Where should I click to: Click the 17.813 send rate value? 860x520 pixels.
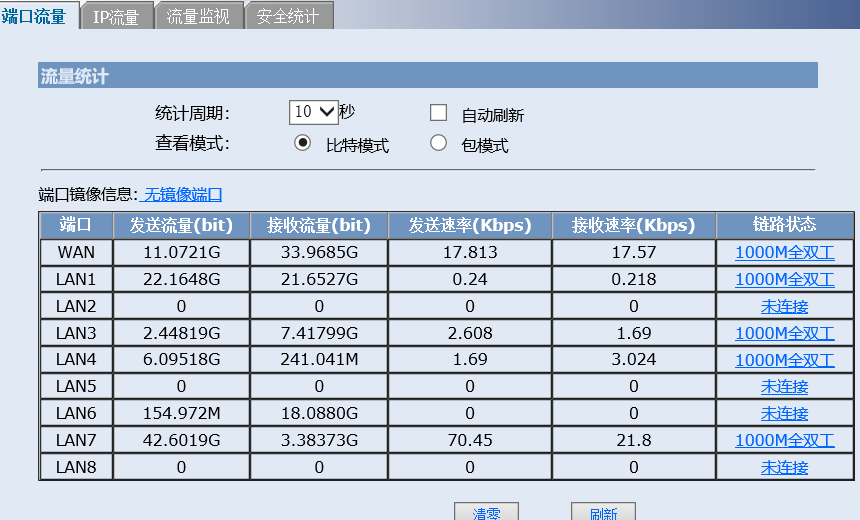[470, 252]
